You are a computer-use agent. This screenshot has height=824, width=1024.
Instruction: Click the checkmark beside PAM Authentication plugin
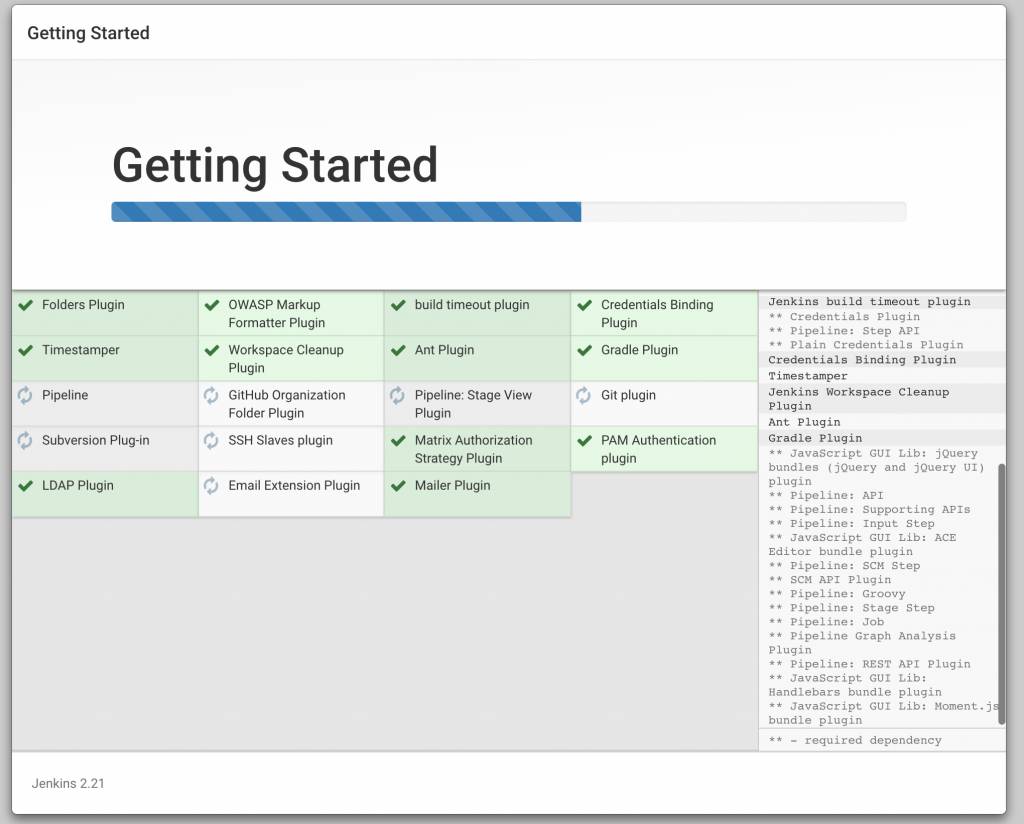click(584, 441)
